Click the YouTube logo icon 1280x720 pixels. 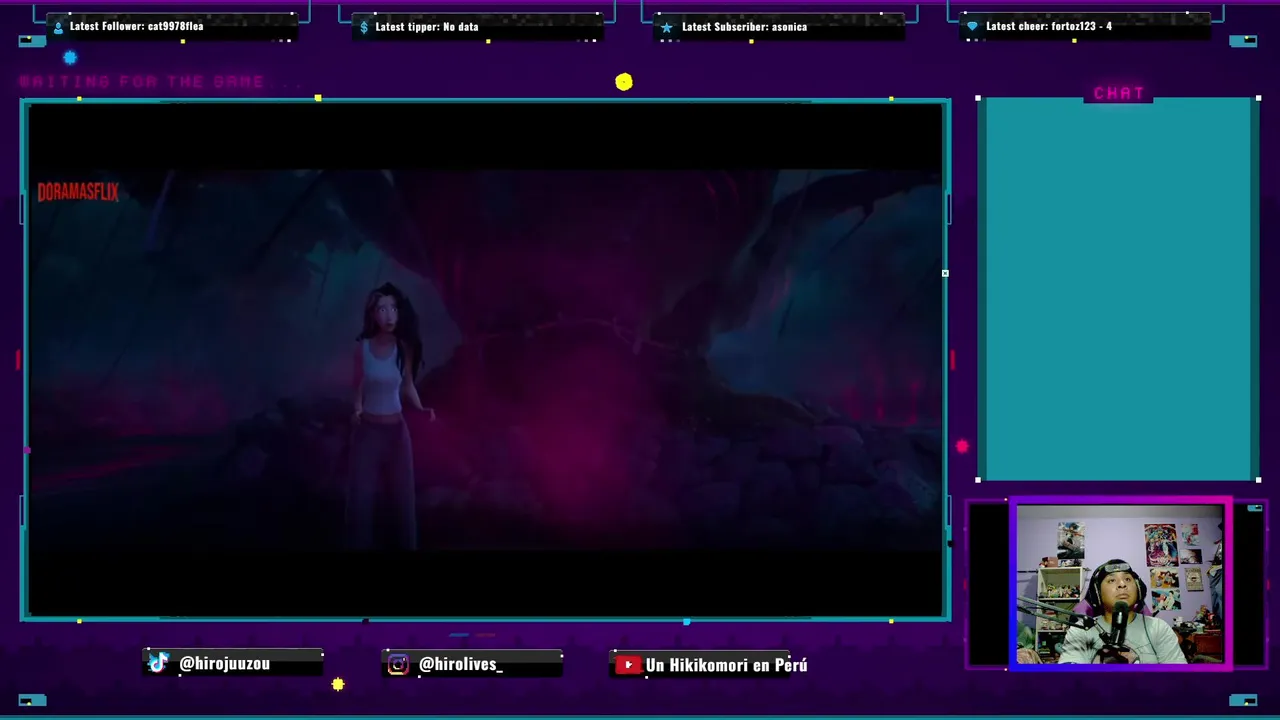click(628, 664)
